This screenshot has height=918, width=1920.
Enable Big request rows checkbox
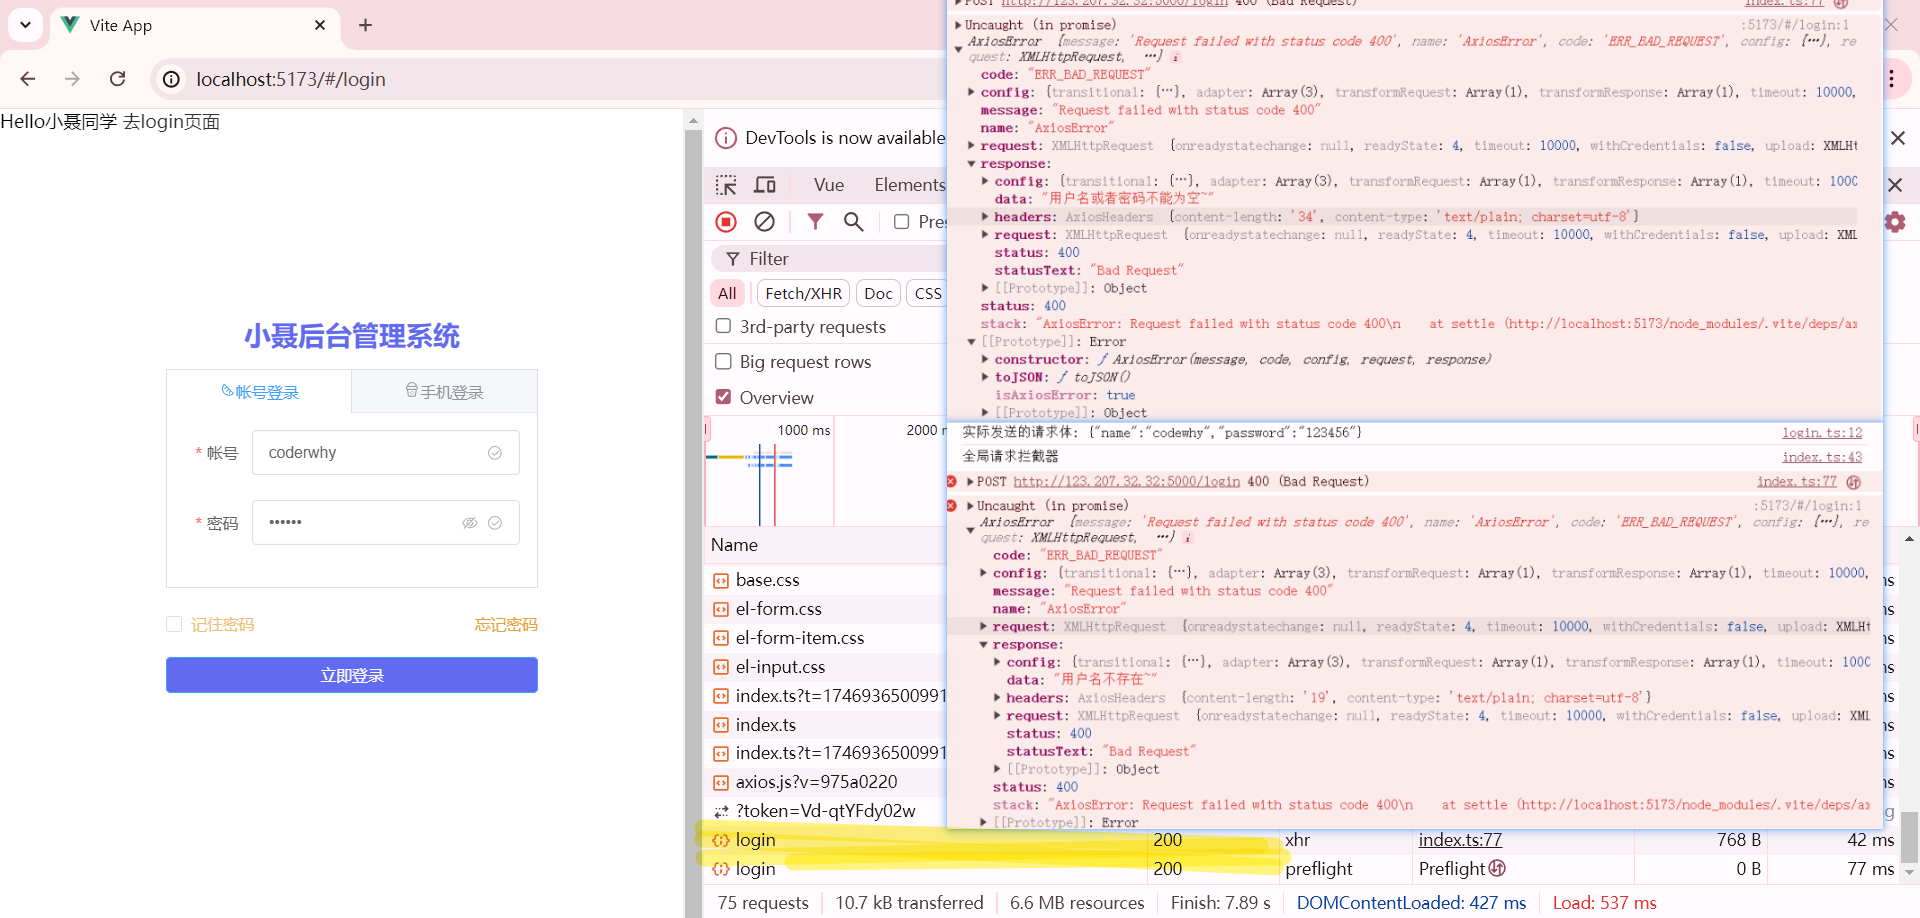pyautogui.click(x=723, y=361)
